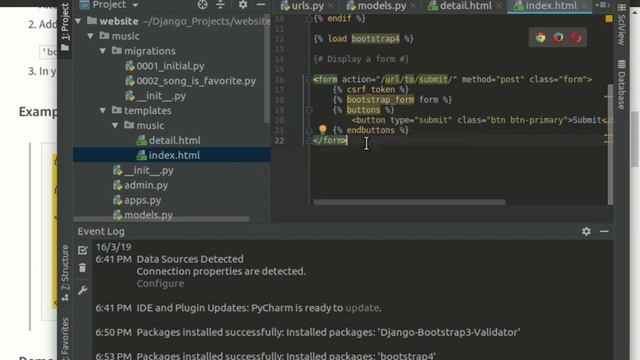The height and width of the screenshot is (360, 640).
Task: Click 'Data Sources Detected' log entry
Action: (190, 259)
